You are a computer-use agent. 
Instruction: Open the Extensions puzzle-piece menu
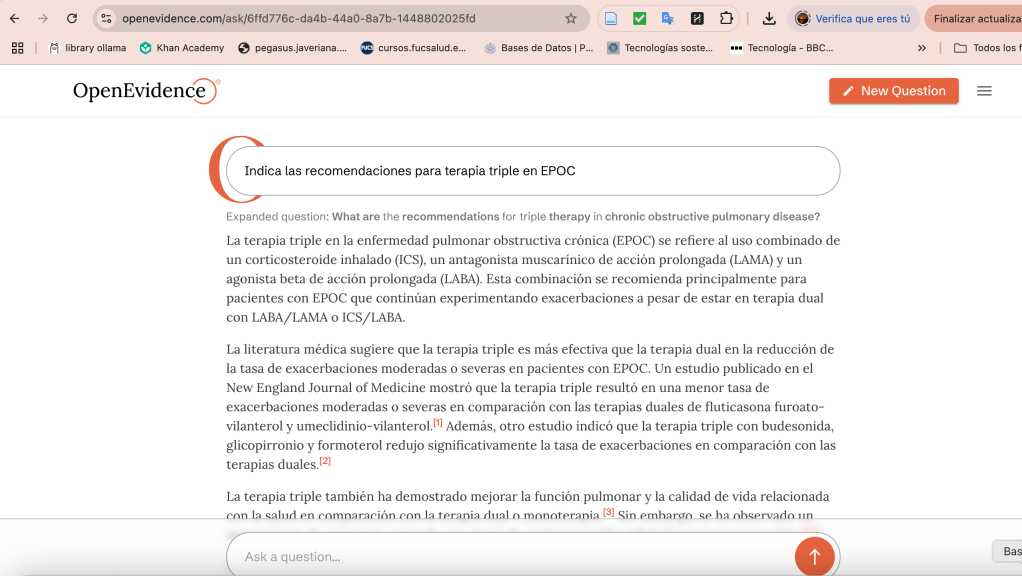(726, 18)
